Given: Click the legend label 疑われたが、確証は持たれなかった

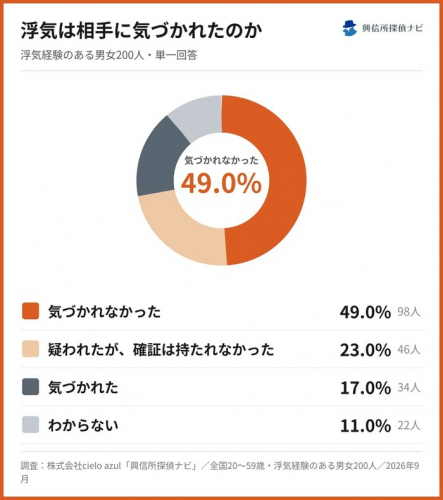Looking at the screenshot, I should pos(161,350).
